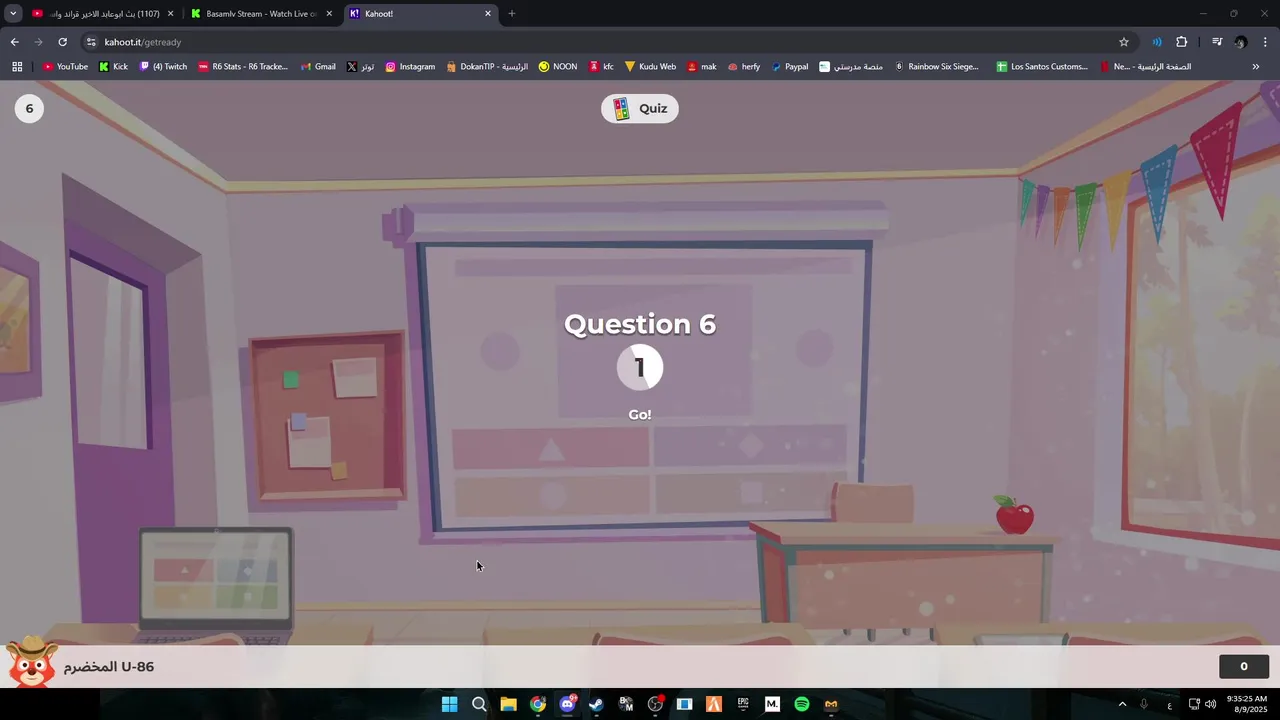Open the kfc bookmark
Screen dimensions: 1280x720
601,67
